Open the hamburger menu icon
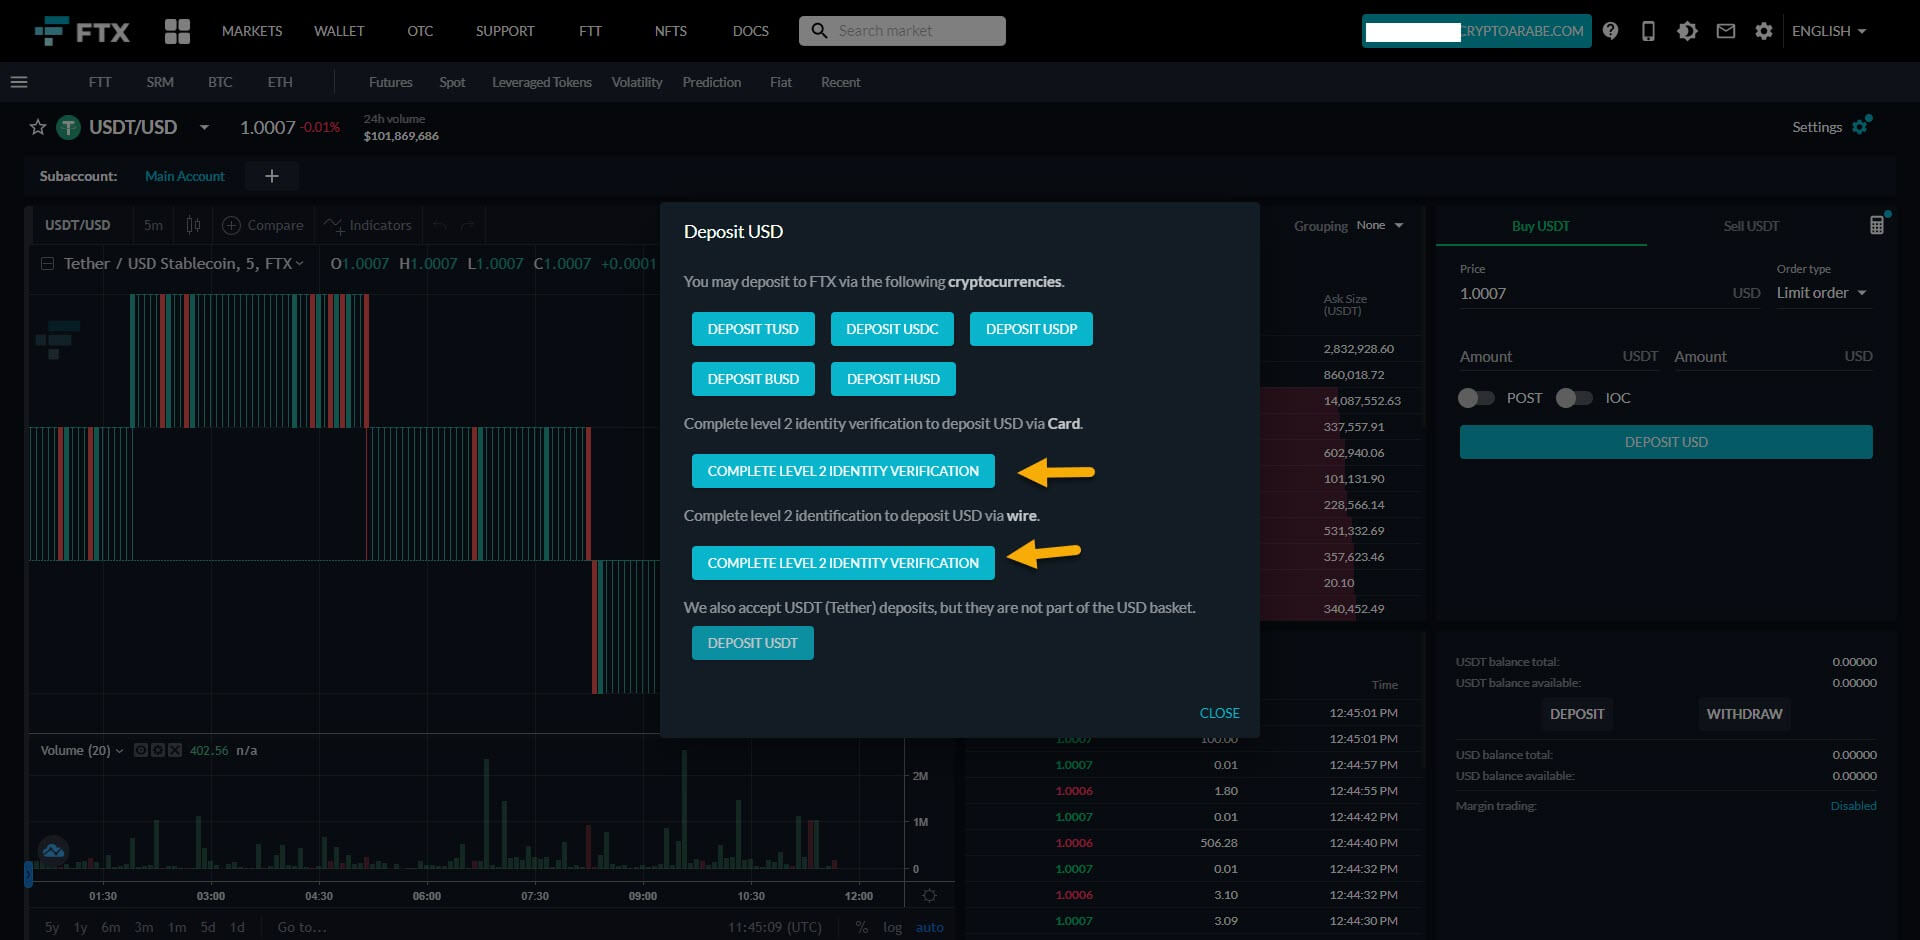Viewport: 1920px width, 940px height. pos(19,82)
